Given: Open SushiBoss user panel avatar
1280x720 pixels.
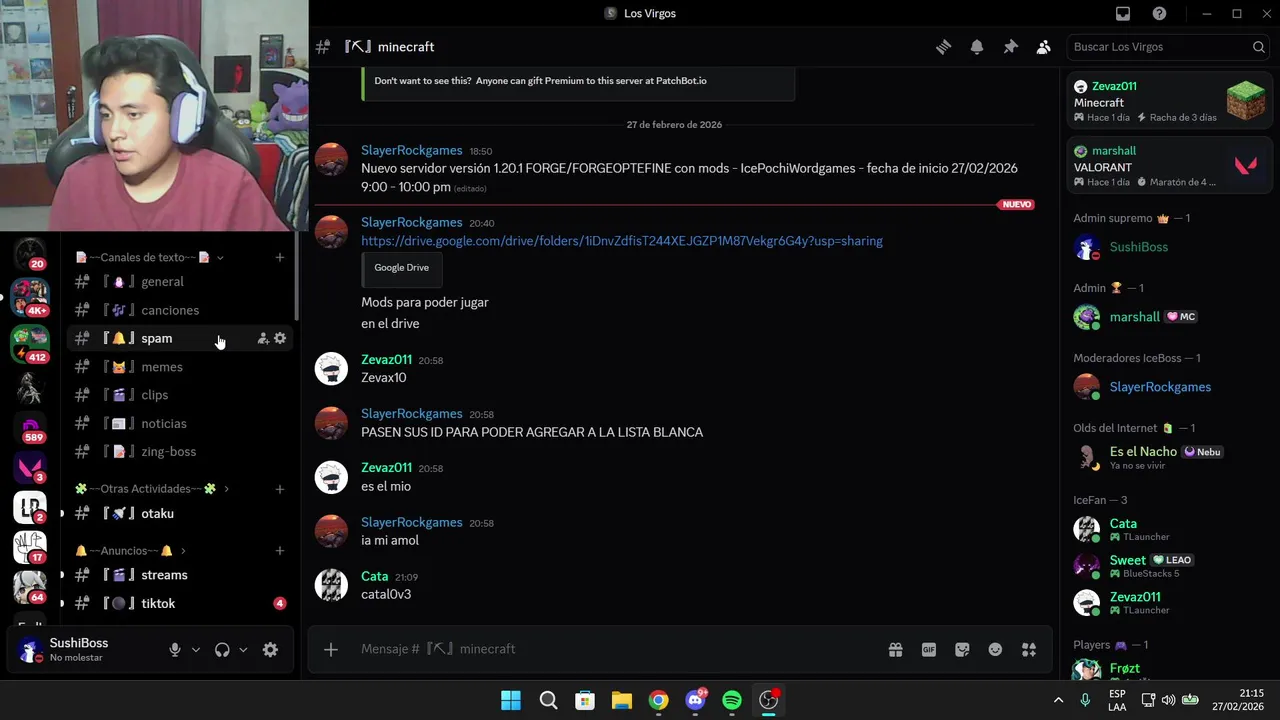Looking at the screenshot, I should click(x=30, y=650).
